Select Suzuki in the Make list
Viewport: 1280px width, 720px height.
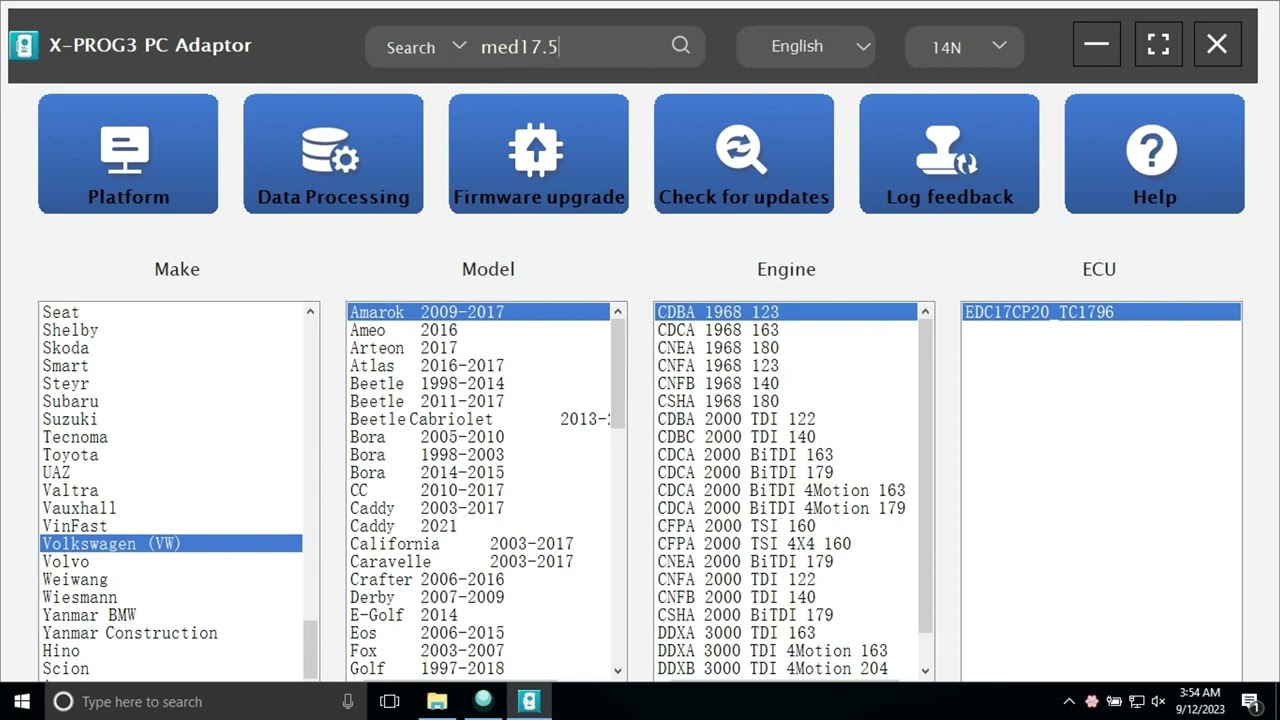click(171, 419)
